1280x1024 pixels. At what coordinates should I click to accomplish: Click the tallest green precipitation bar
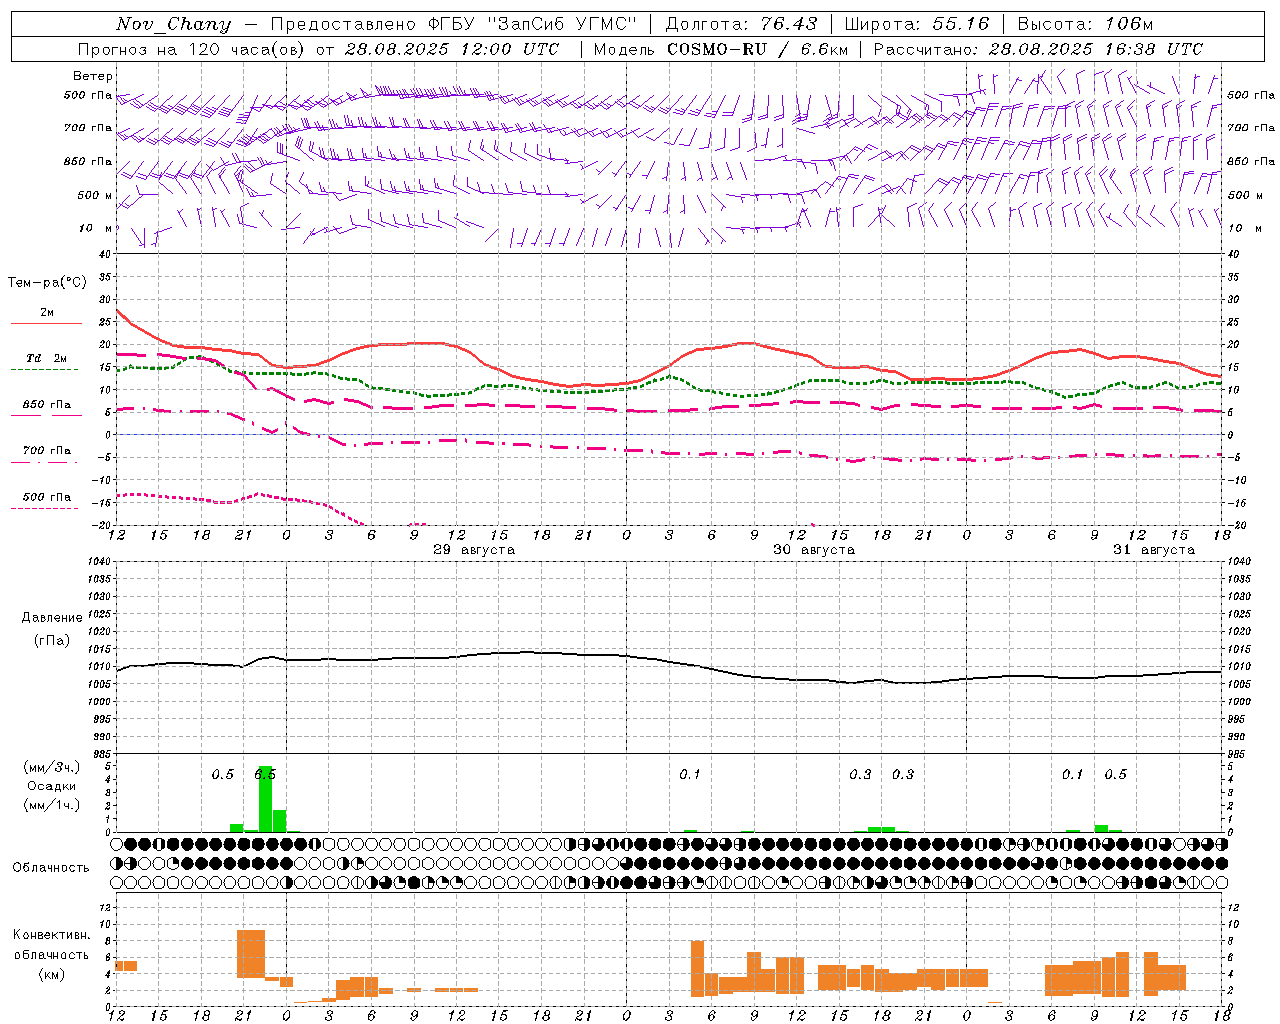265,799
